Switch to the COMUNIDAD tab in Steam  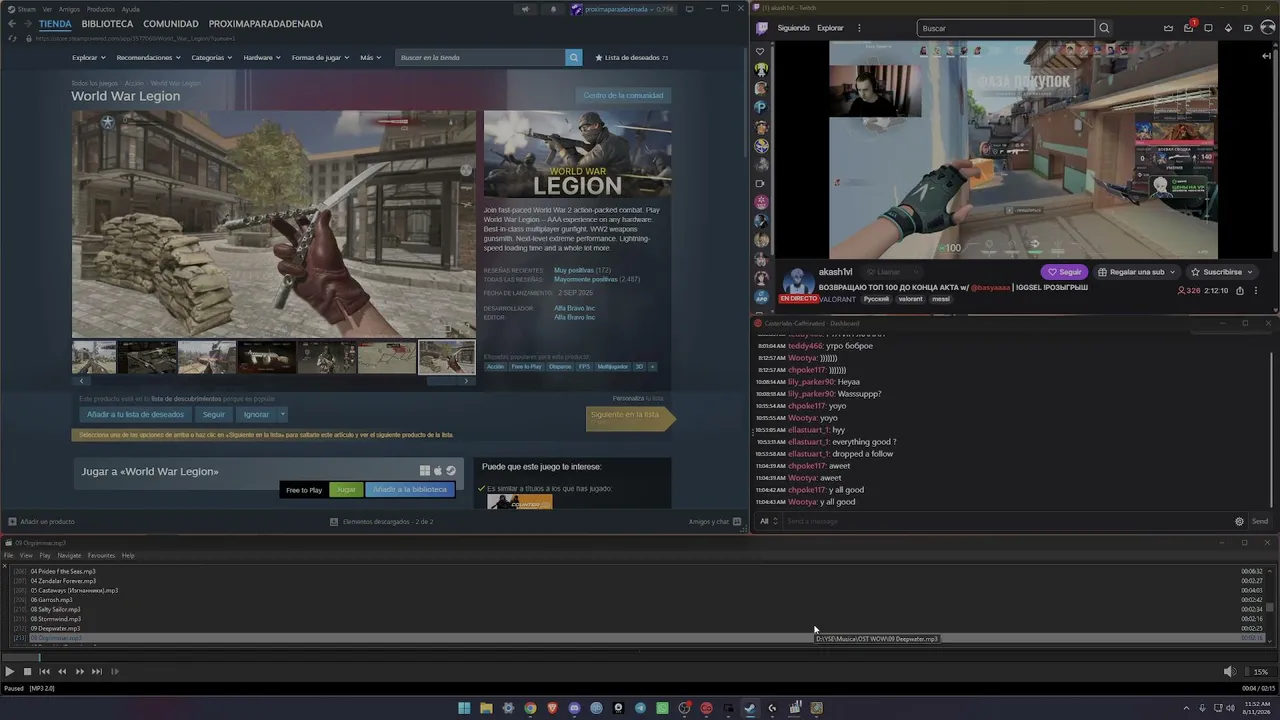171,24
